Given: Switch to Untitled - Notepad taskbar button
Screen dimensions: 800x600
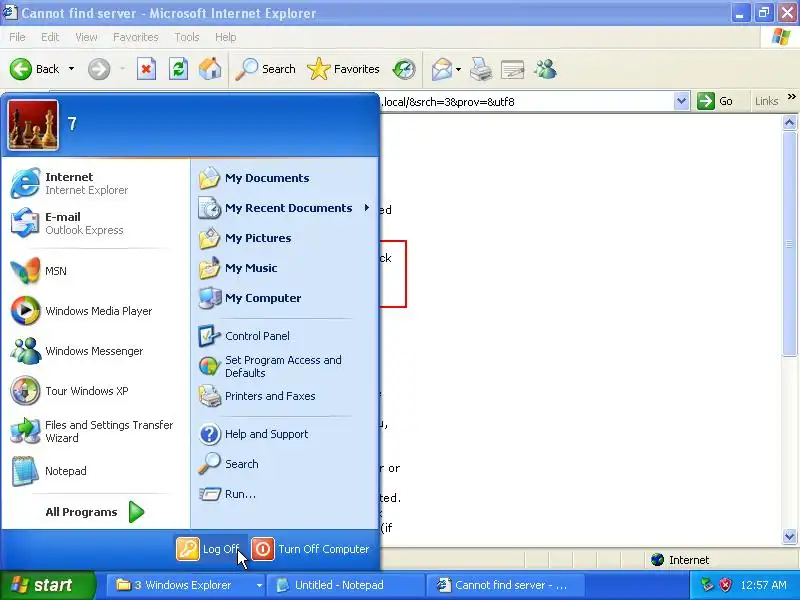Looking at the screenshot, I should click(x=346, y=585).
